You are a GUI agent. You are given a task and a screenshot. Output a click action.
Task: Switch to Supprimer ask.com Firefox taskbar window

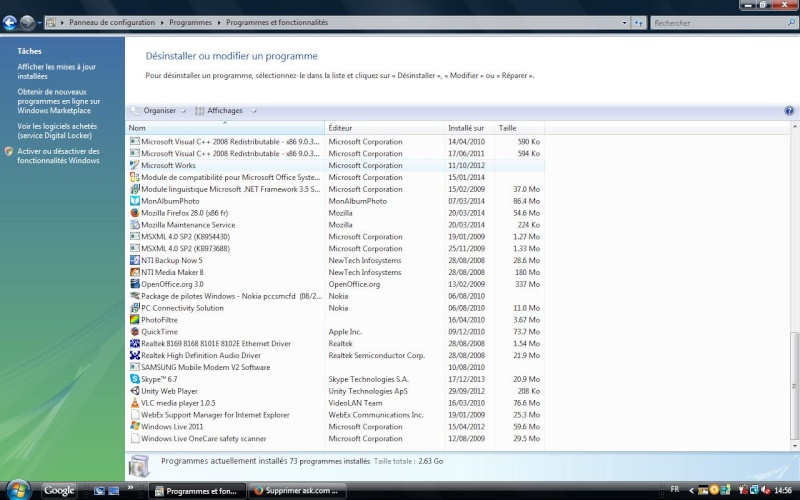coord(296,491)
